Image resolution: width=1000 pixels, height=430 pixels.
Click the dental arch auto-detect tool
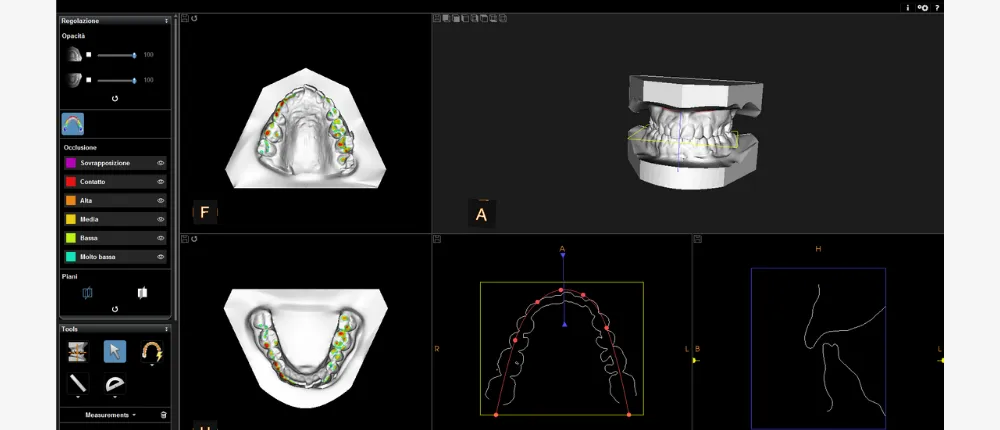coord(152,351)
